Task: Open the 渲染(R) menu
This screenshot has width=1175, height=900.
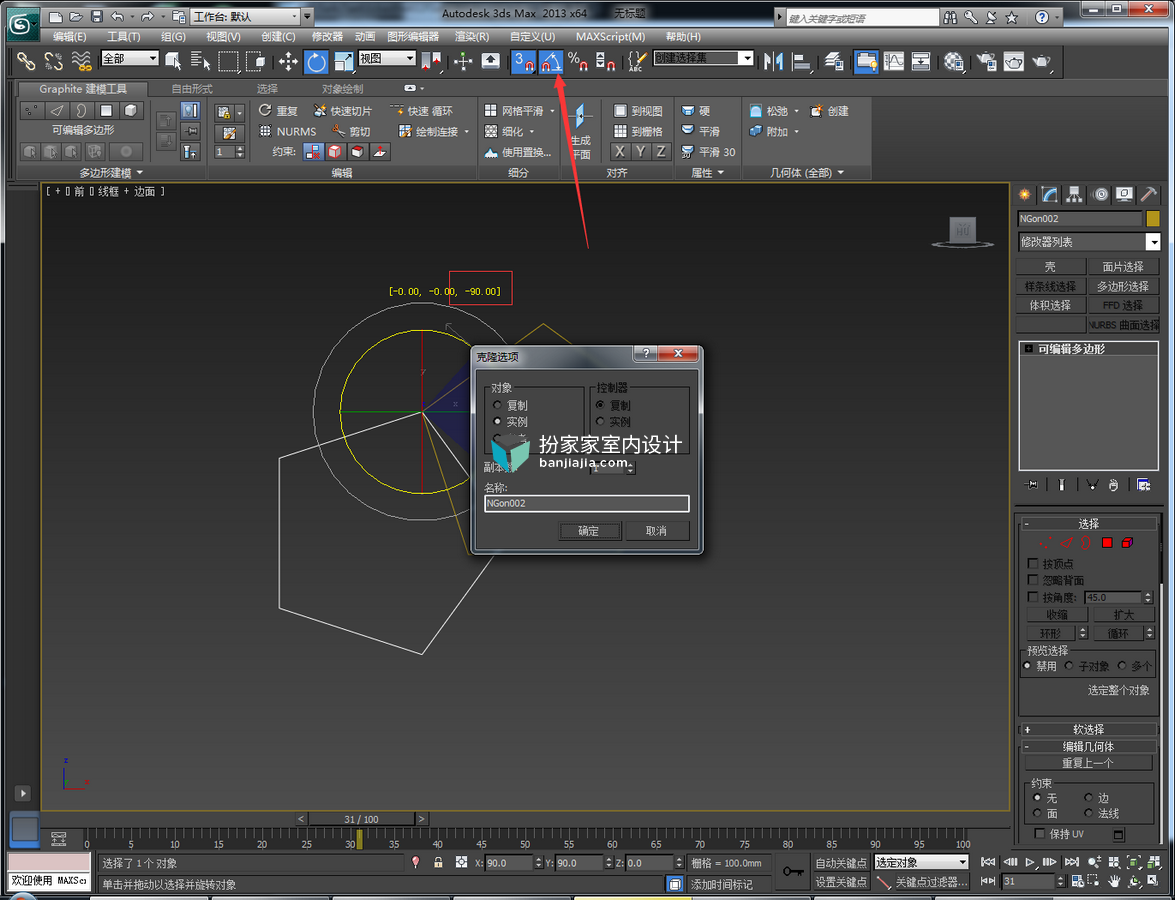Action: coord(471,37)
